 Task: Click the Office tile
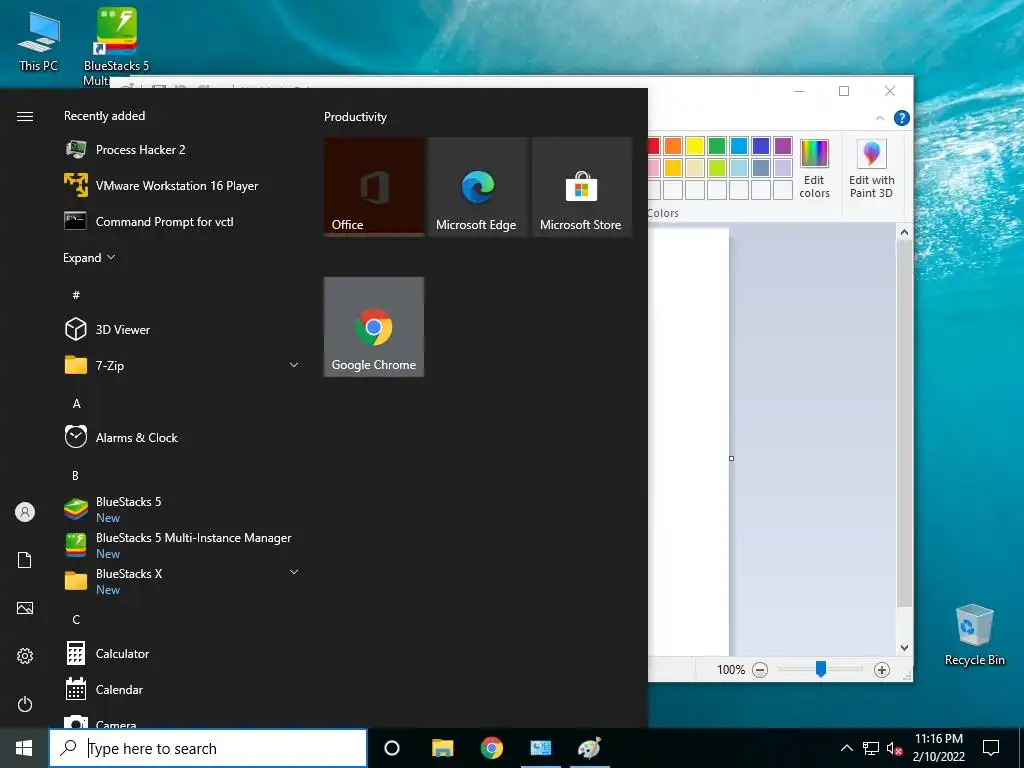click(374, 186)
